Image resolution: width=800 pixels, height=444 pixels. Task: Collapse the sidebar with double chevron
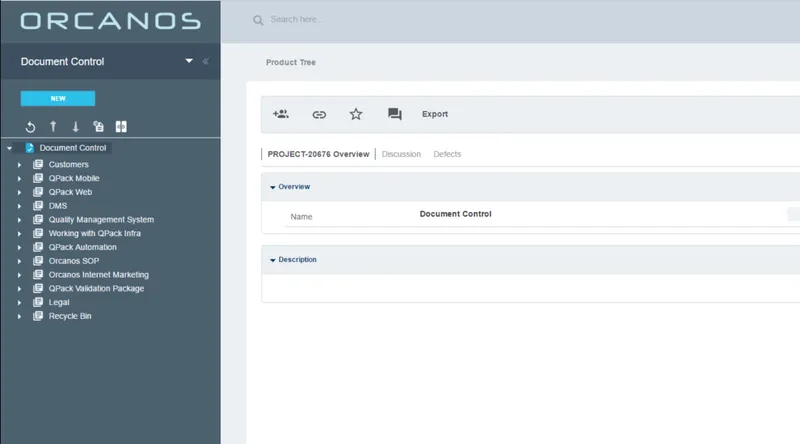pos(206,61)
